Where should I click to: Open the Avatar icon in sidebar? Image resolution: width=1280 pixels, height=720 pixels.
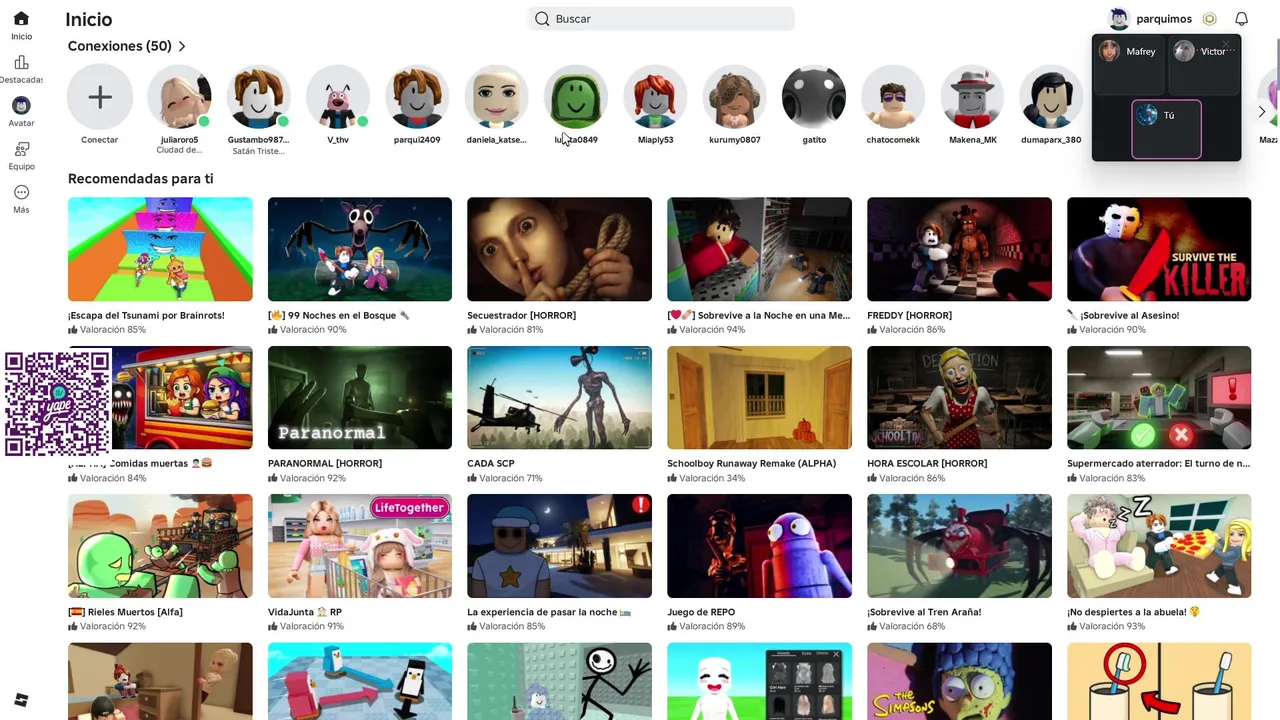tap(21, 105)
